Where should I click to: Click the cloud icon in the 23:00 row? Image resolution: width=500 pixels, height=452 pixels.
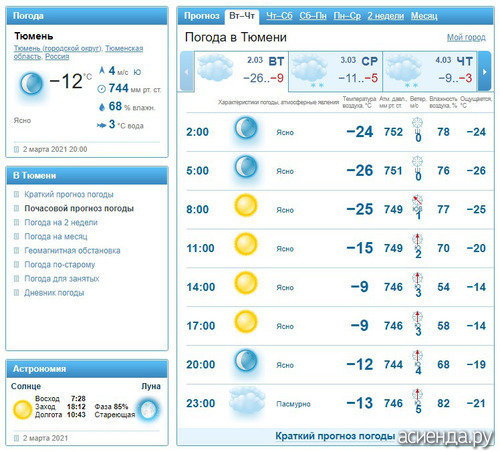tap(247, 399)
